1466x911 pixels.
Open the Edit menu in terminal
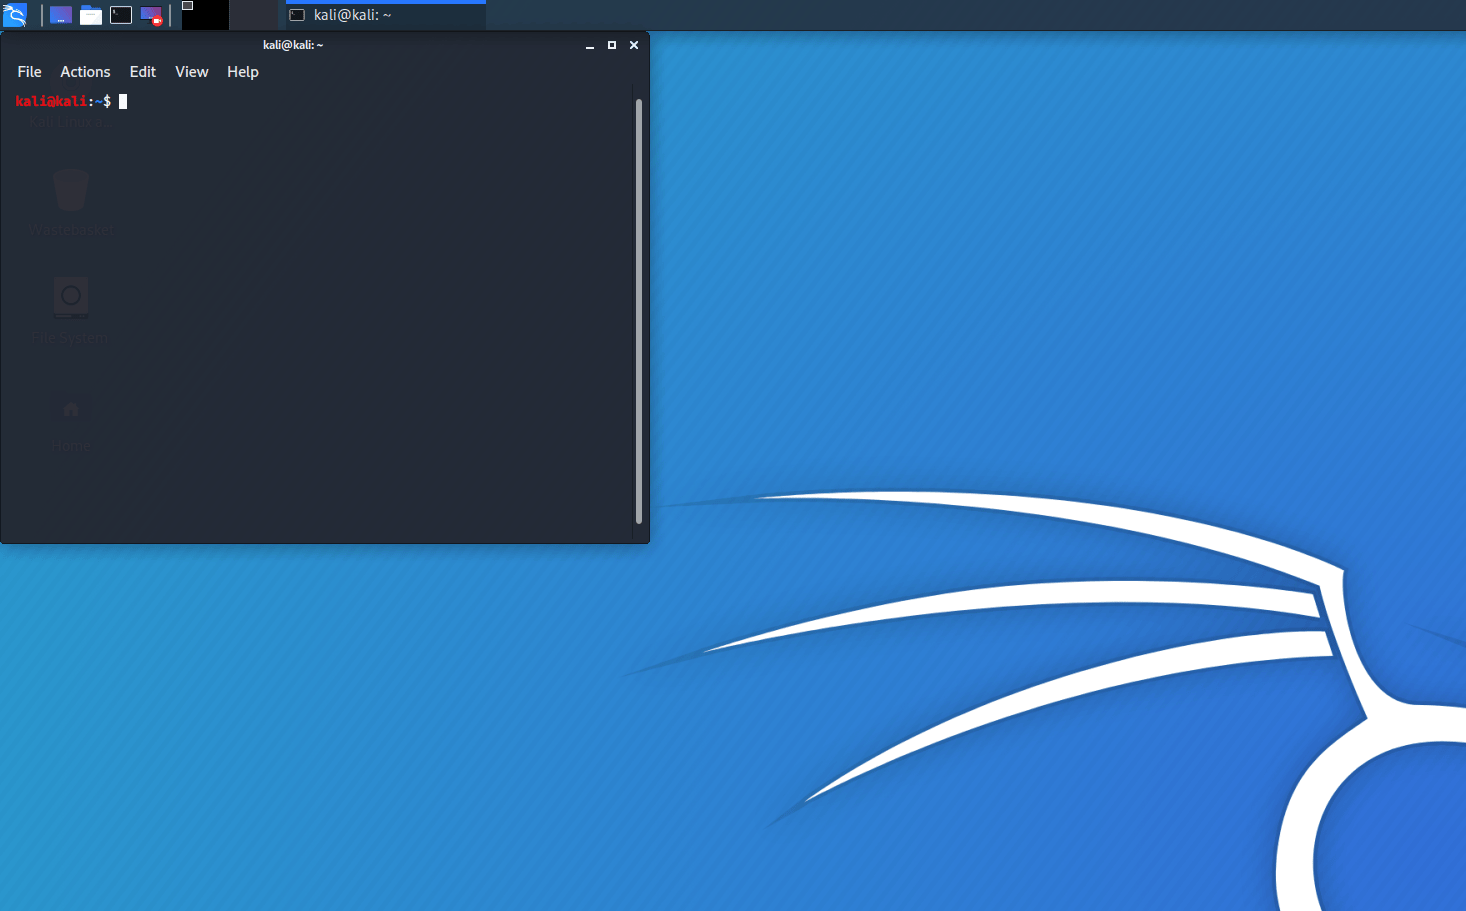[x=143, y=72]
